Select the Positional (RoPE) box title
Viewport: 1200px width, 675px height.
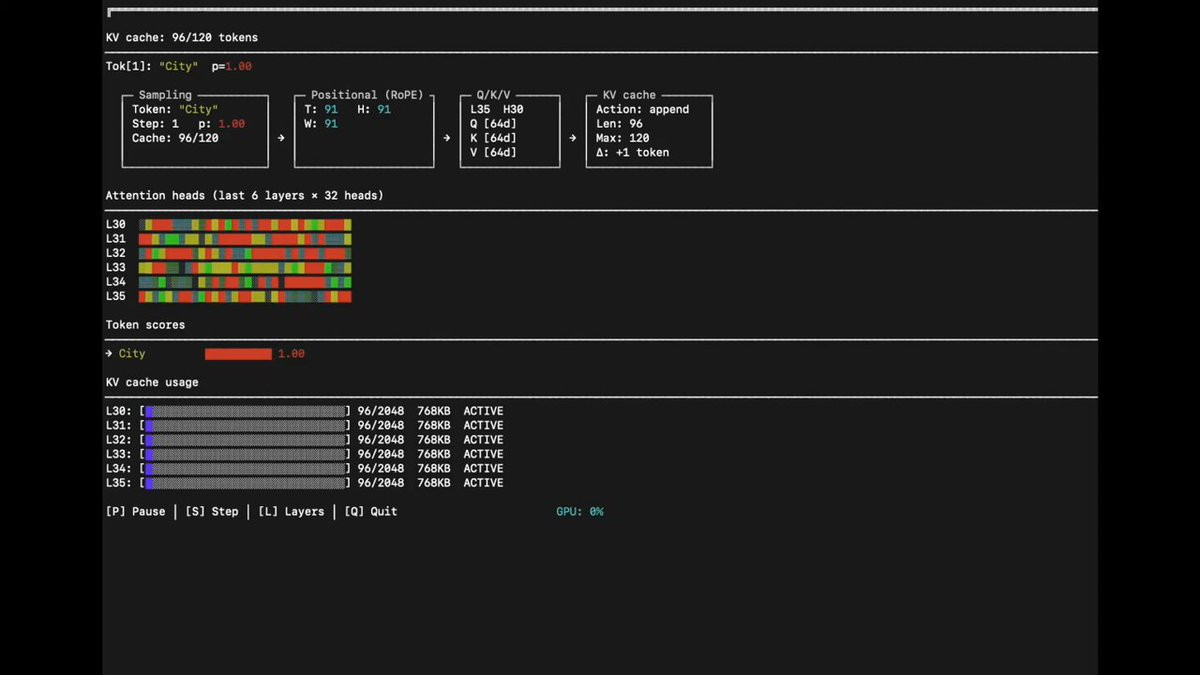(367, 95)
